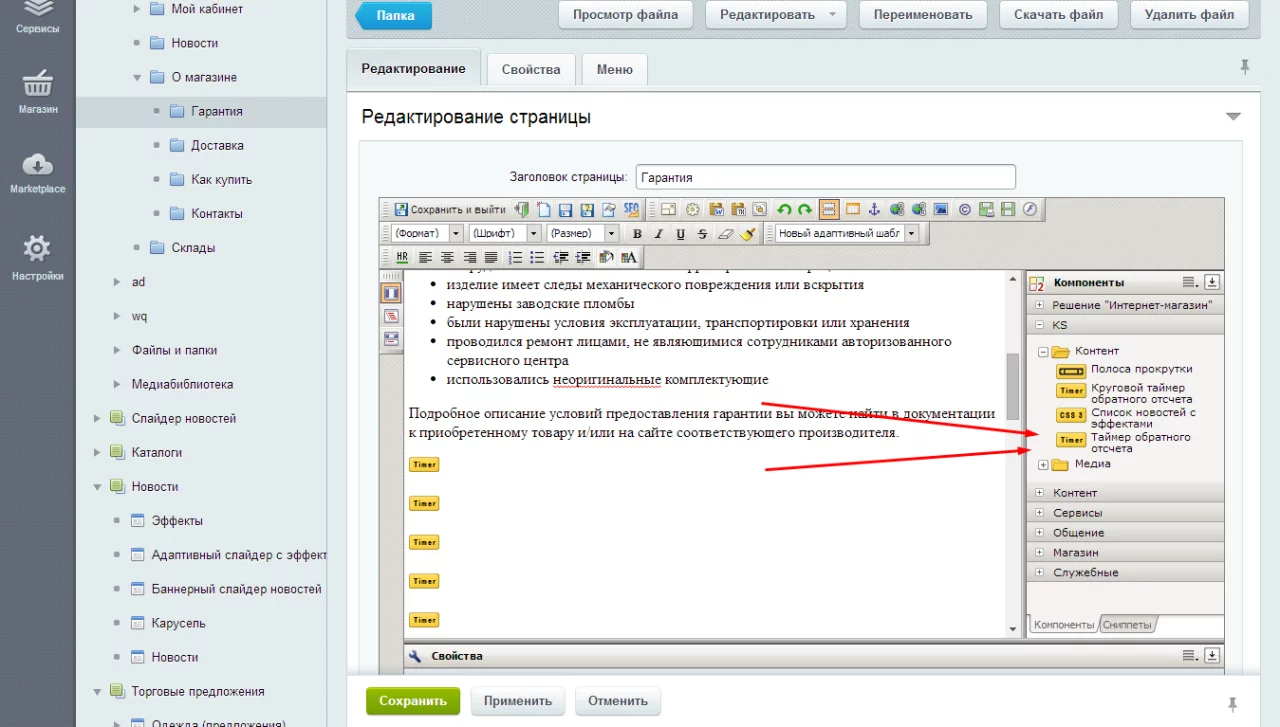
Task: Toggle Underline formatting
Action: pyautogui.click(x=680, y=234)
